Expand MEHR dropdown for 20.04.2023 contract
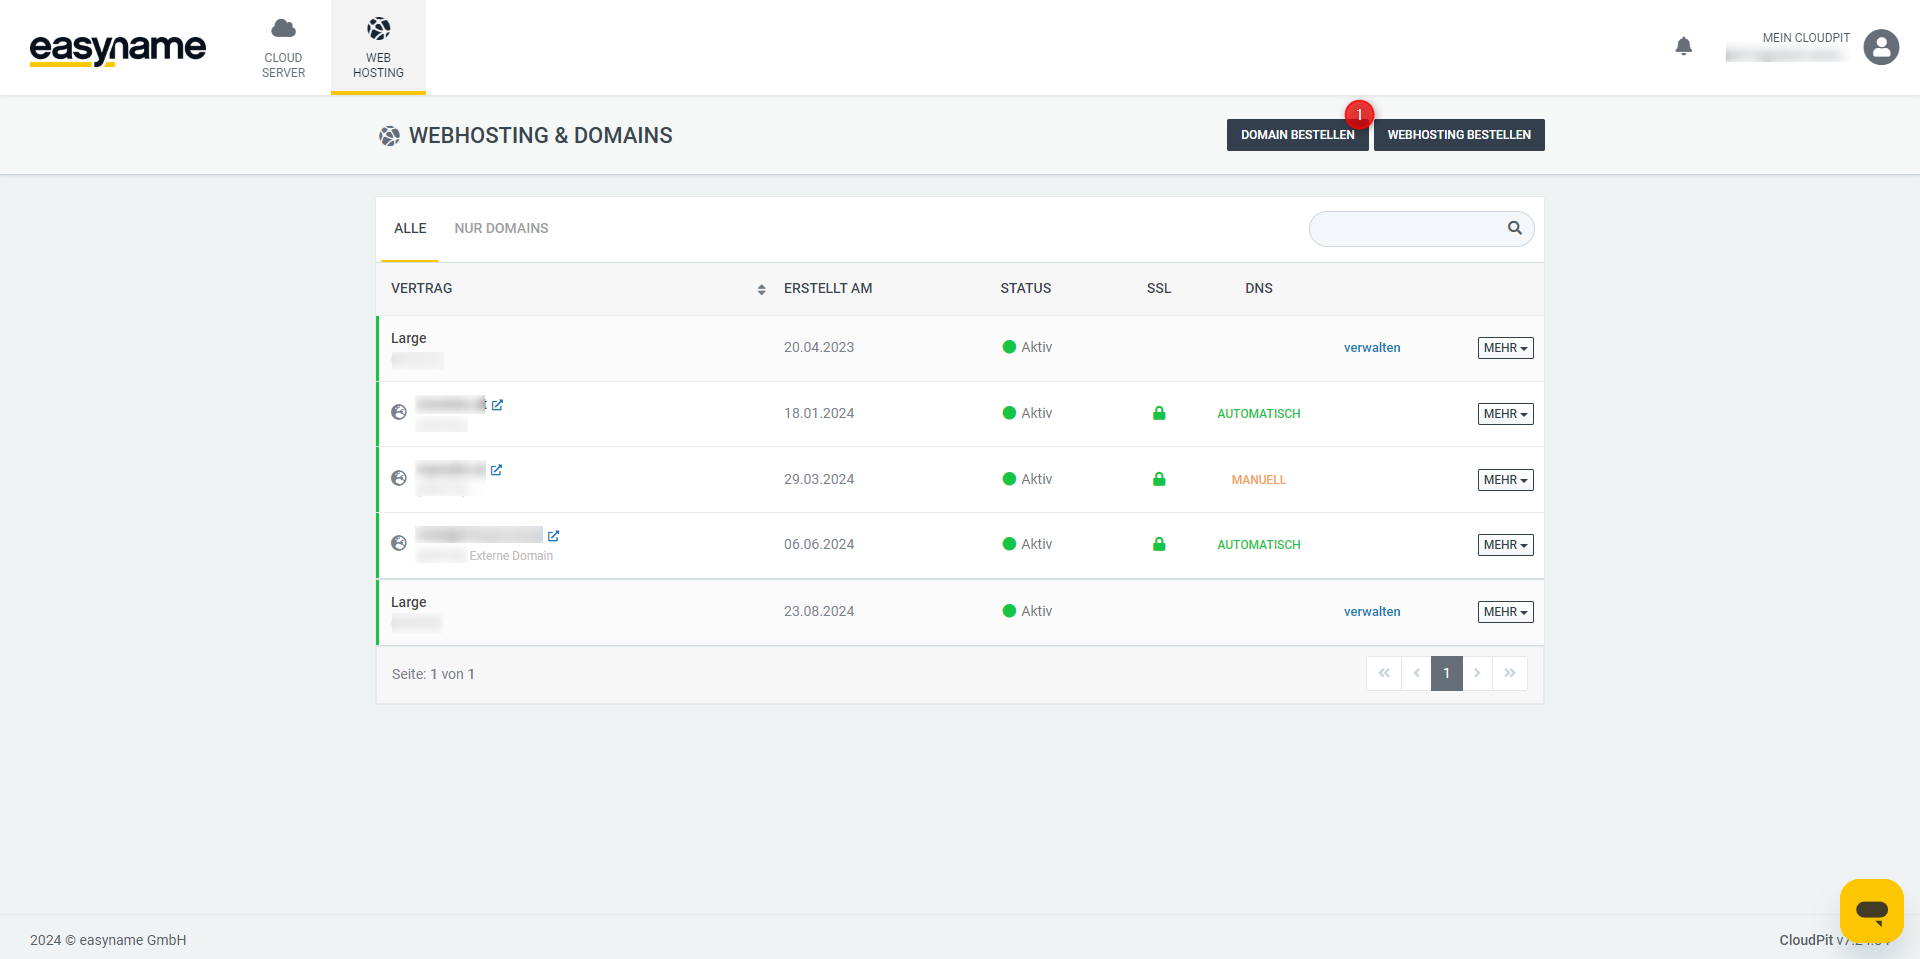 click(x=1505, y=348)
